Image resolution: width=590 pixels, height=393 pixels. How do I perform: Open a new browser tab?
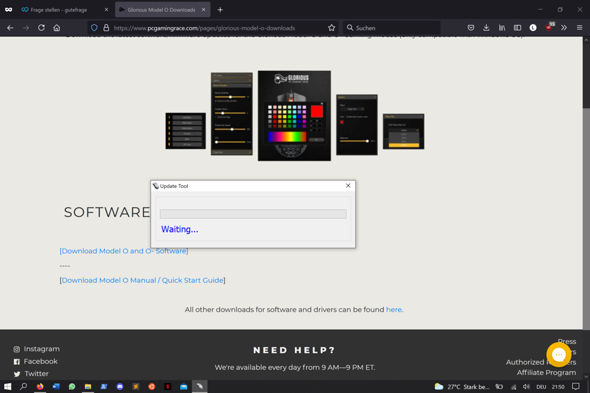[220, 10]
